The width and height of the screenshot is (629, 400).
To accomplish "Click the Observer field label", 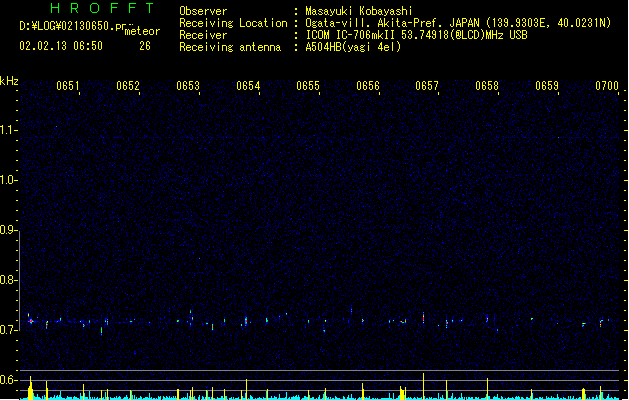I will click(x=203, y=11).
